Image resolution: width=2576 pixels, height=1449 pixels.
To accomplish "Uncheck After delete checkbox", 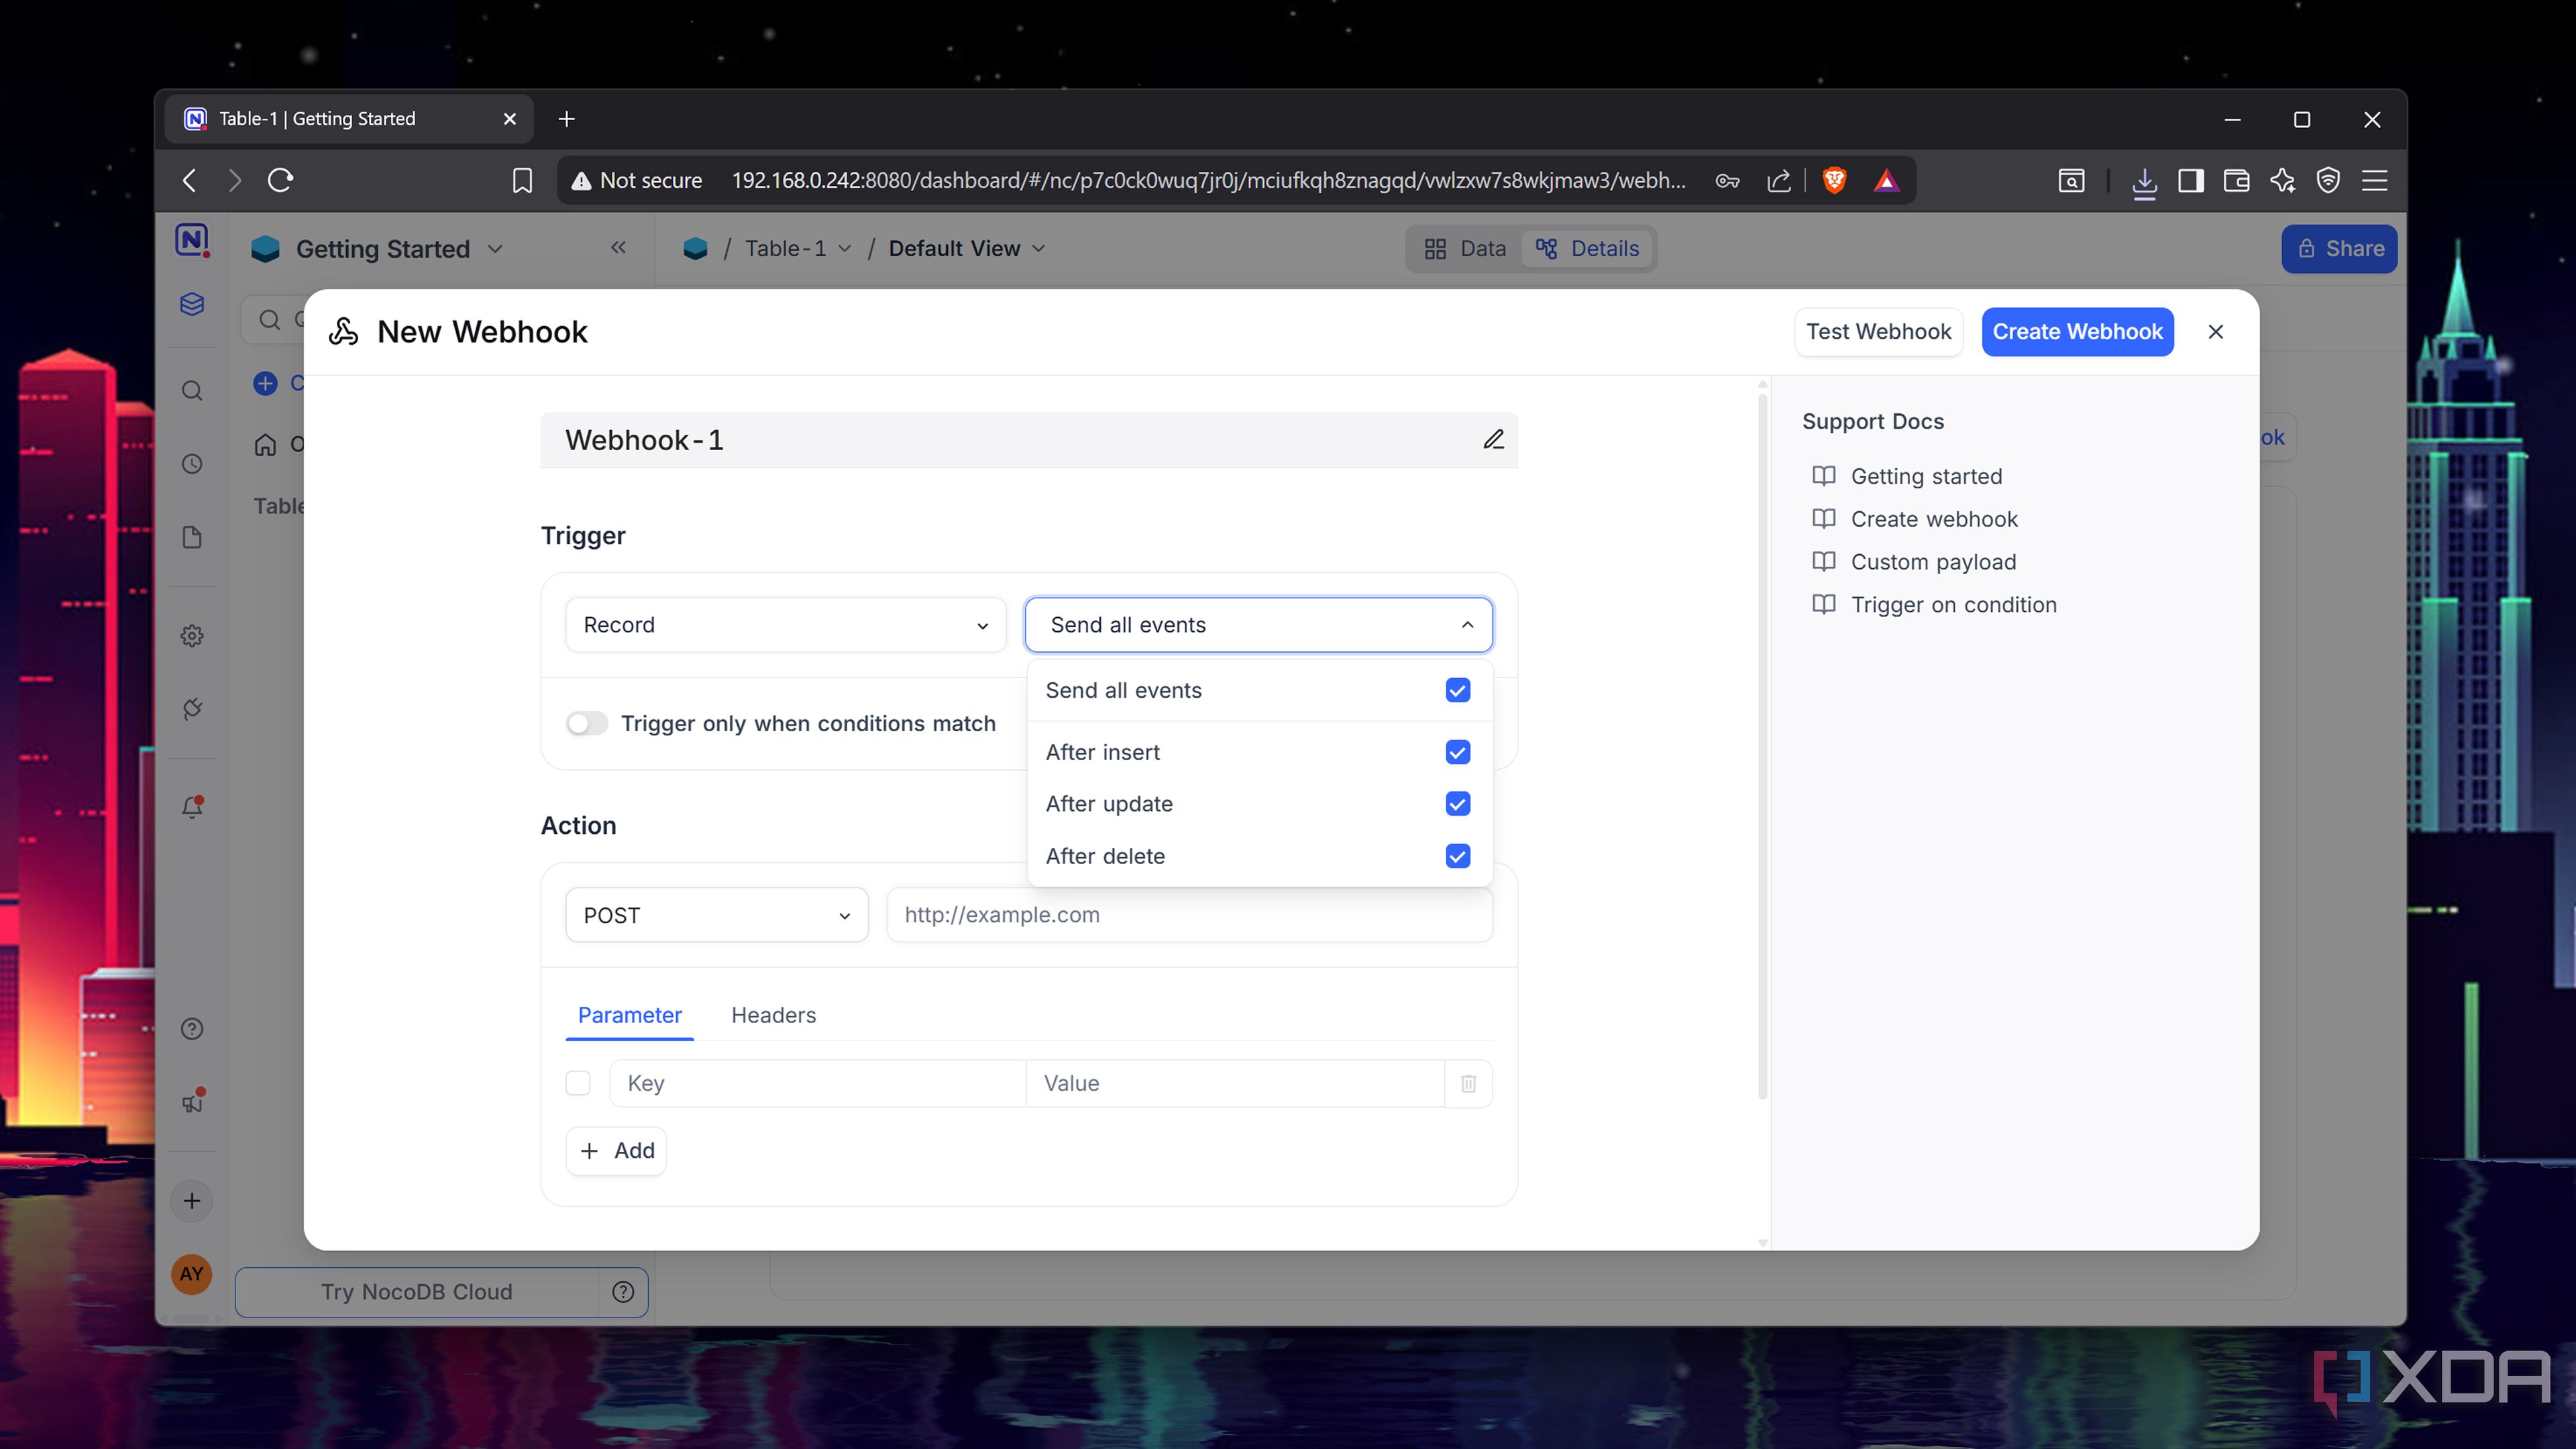I will pos(1457,856).
